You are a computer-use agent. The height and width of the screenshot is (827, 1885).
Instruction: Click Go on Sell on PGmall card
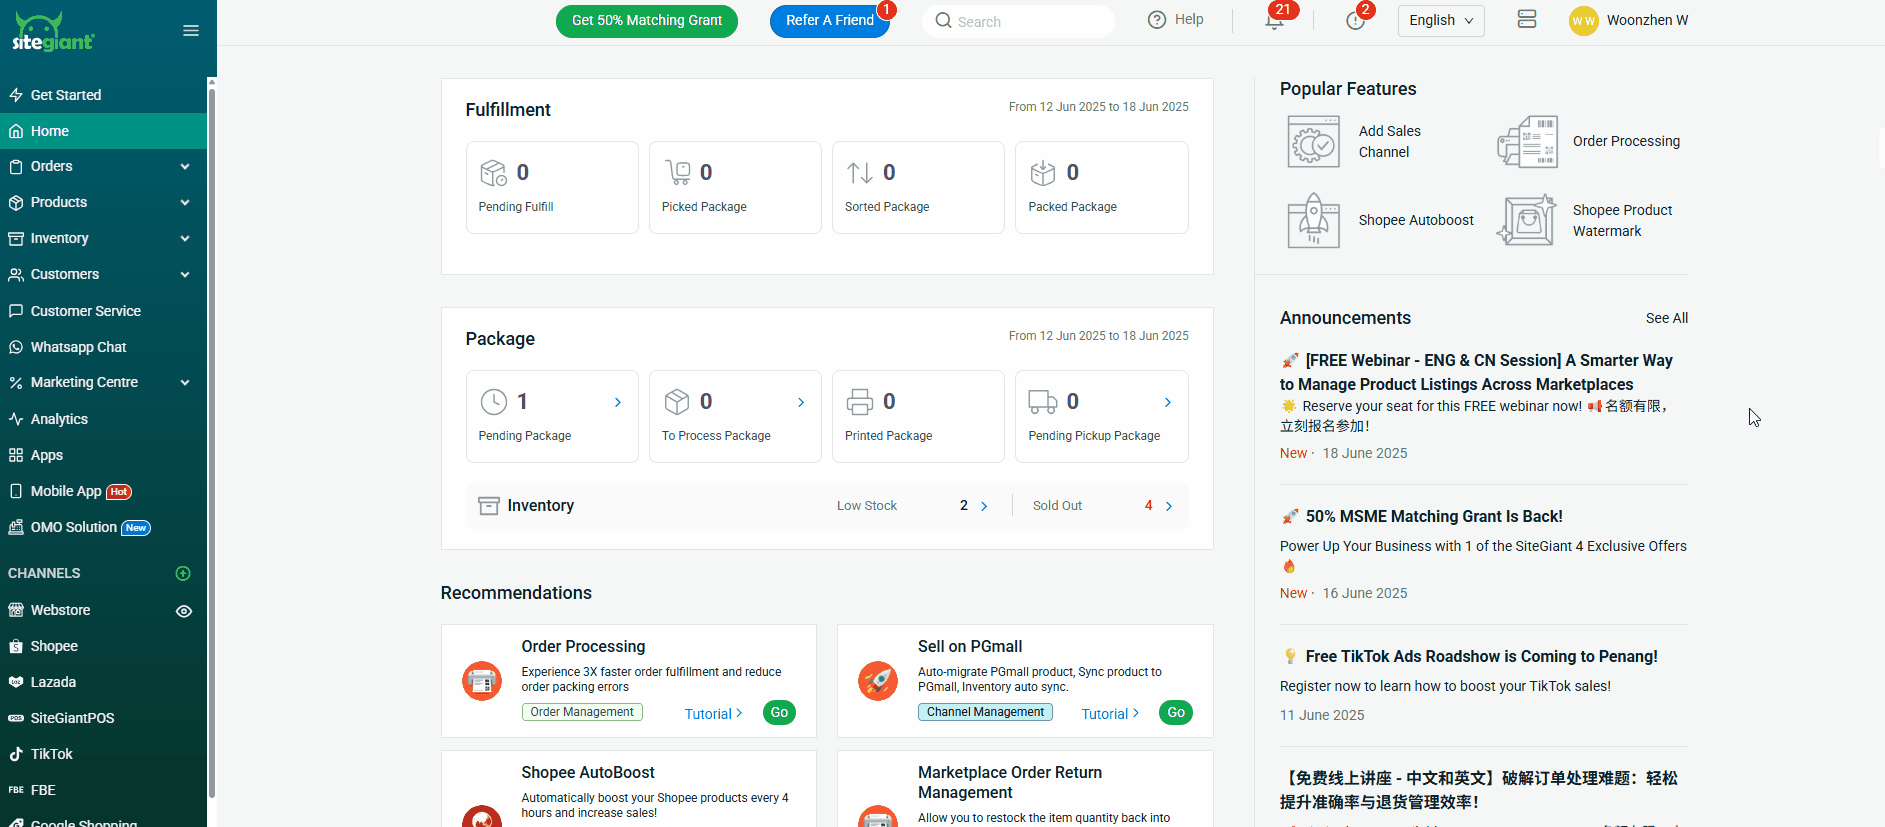[1176, 712]
